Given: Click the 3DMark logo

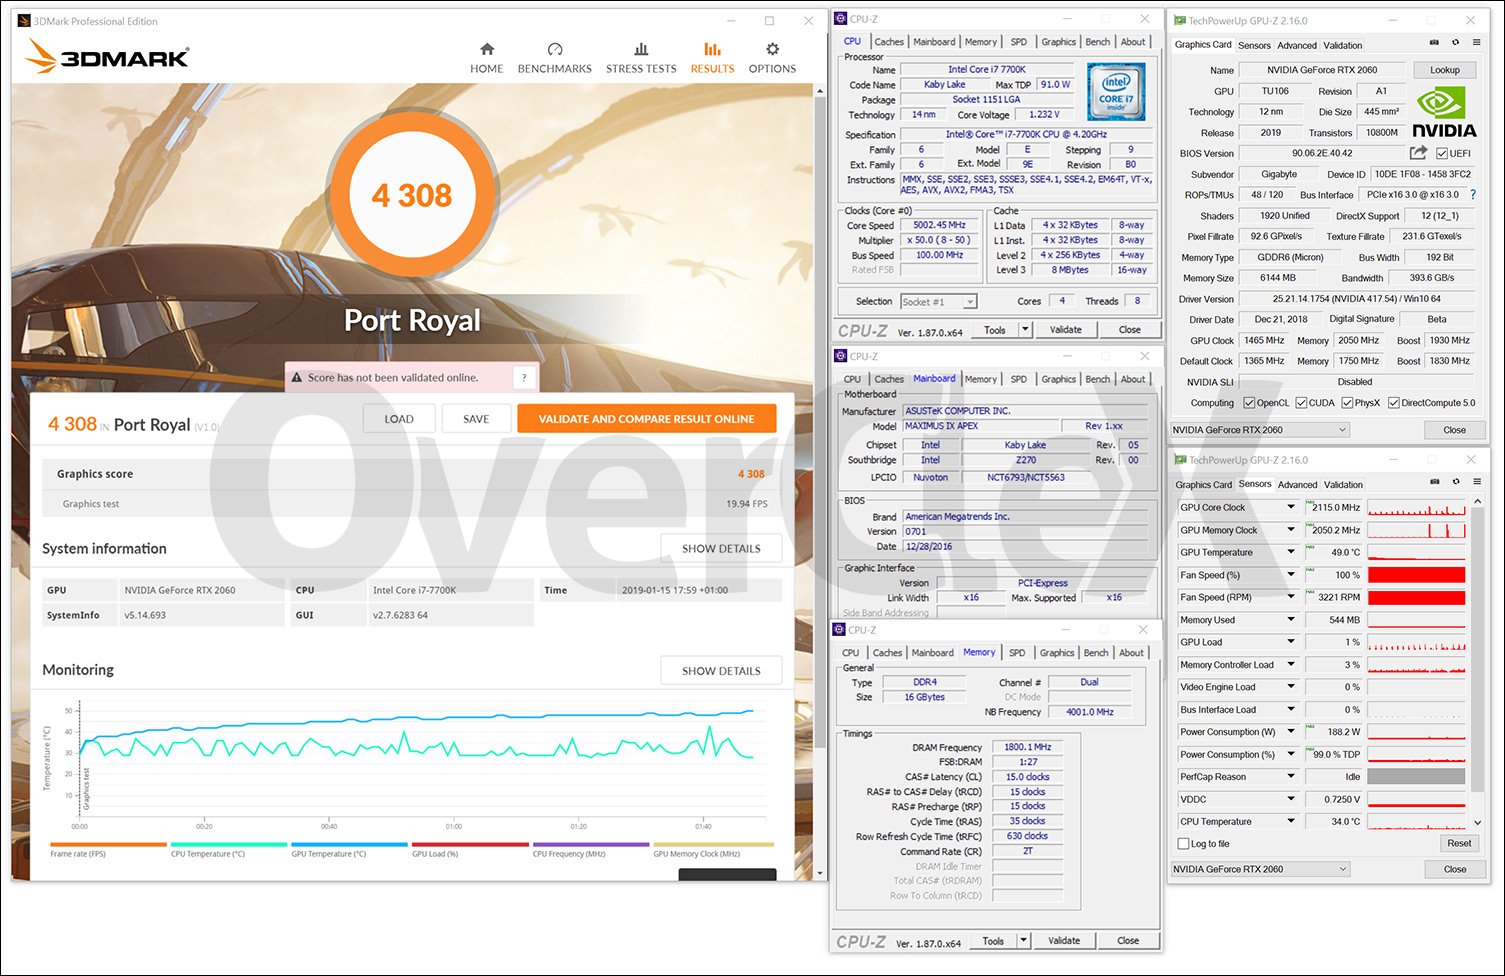Looking at the screenshot, I should tap(107, 57).
